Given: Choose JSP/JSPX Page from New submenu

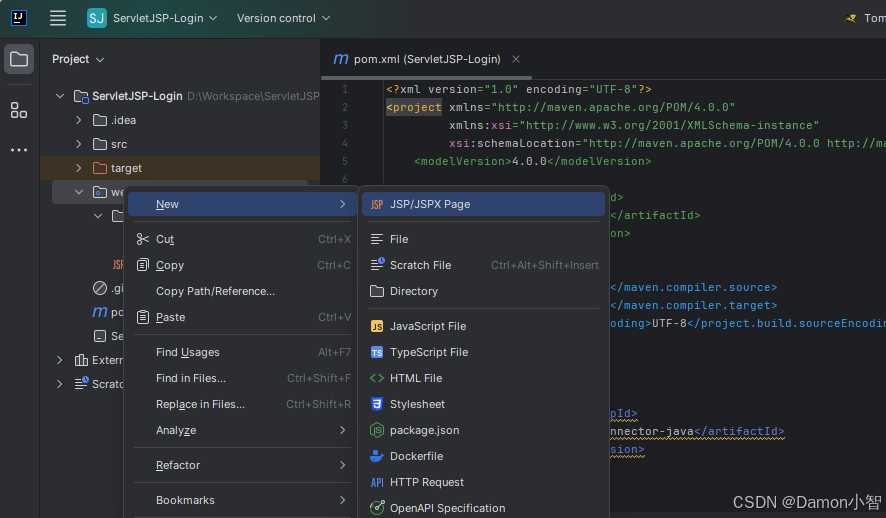Looking at the screenshot, I should coord(483,204).
